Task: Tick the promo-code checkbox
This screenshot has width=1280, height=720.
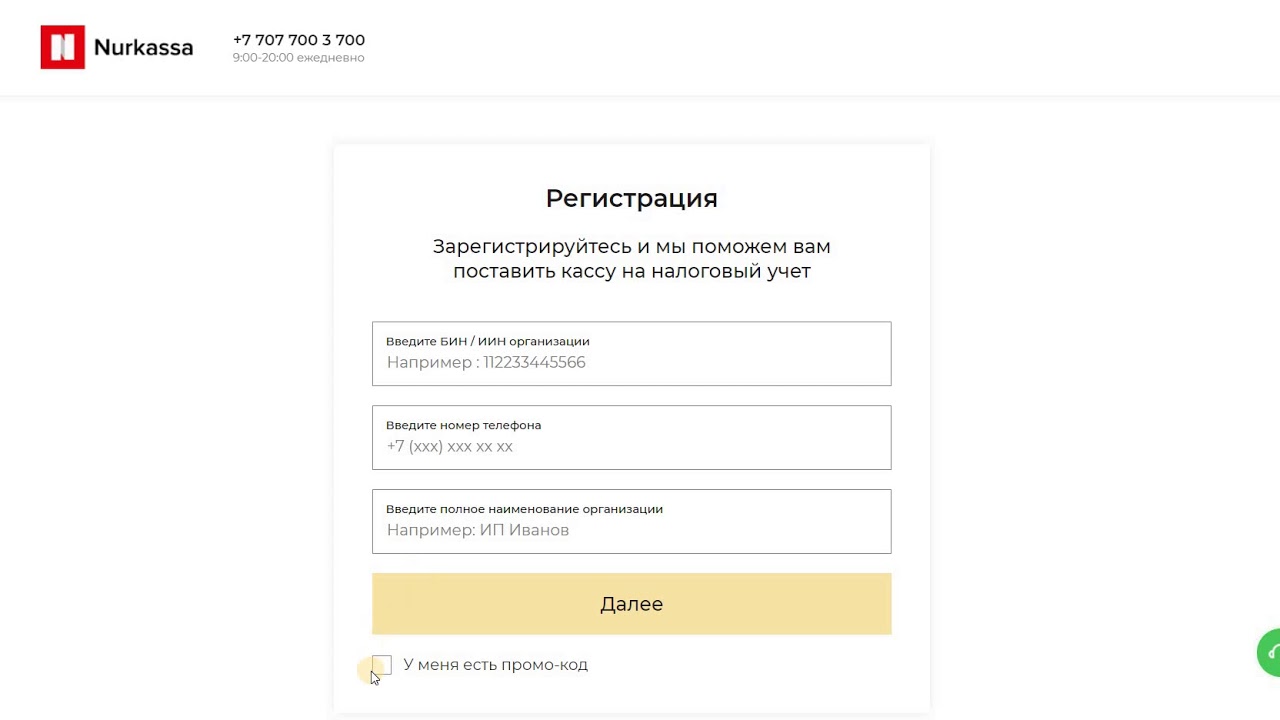Action: tap(382, 666)
